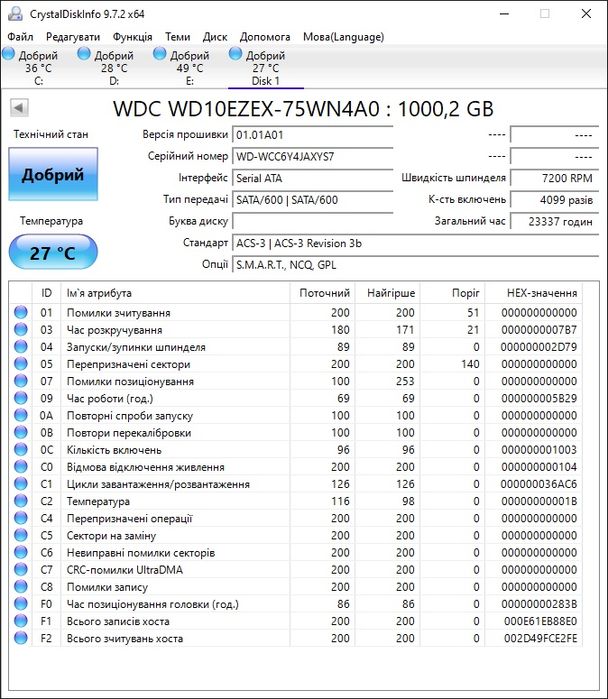Viewport: 608px width, 699px height.
Task: Click status icon for F1 Всього записів хоста
Action: coord(21,621)
